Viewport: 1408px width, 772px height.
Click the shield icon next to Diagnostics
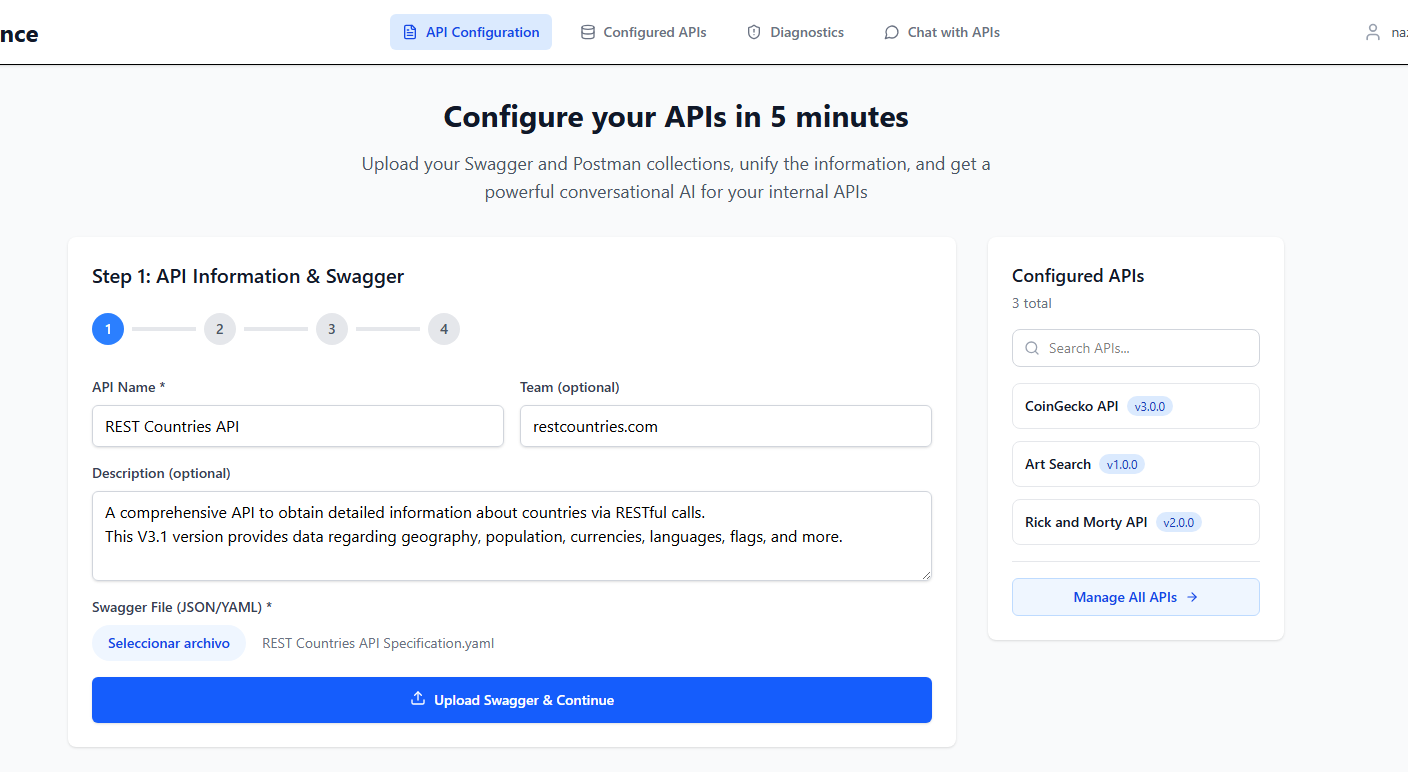click(x=754, y=32)
